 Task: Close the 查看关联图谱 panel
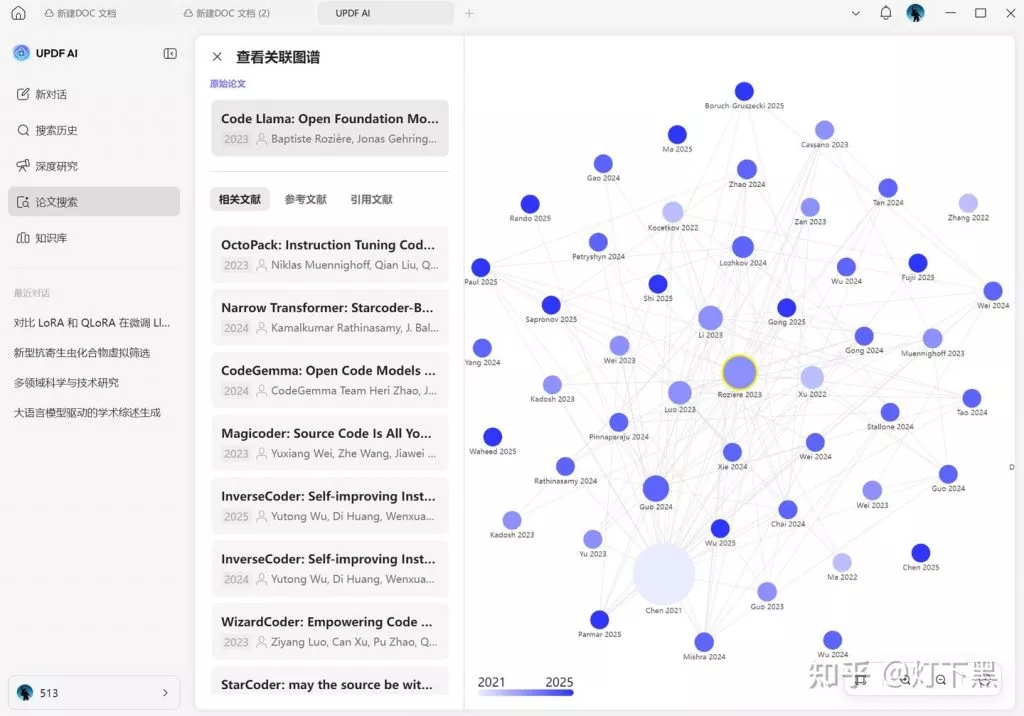tap(217, 56)
